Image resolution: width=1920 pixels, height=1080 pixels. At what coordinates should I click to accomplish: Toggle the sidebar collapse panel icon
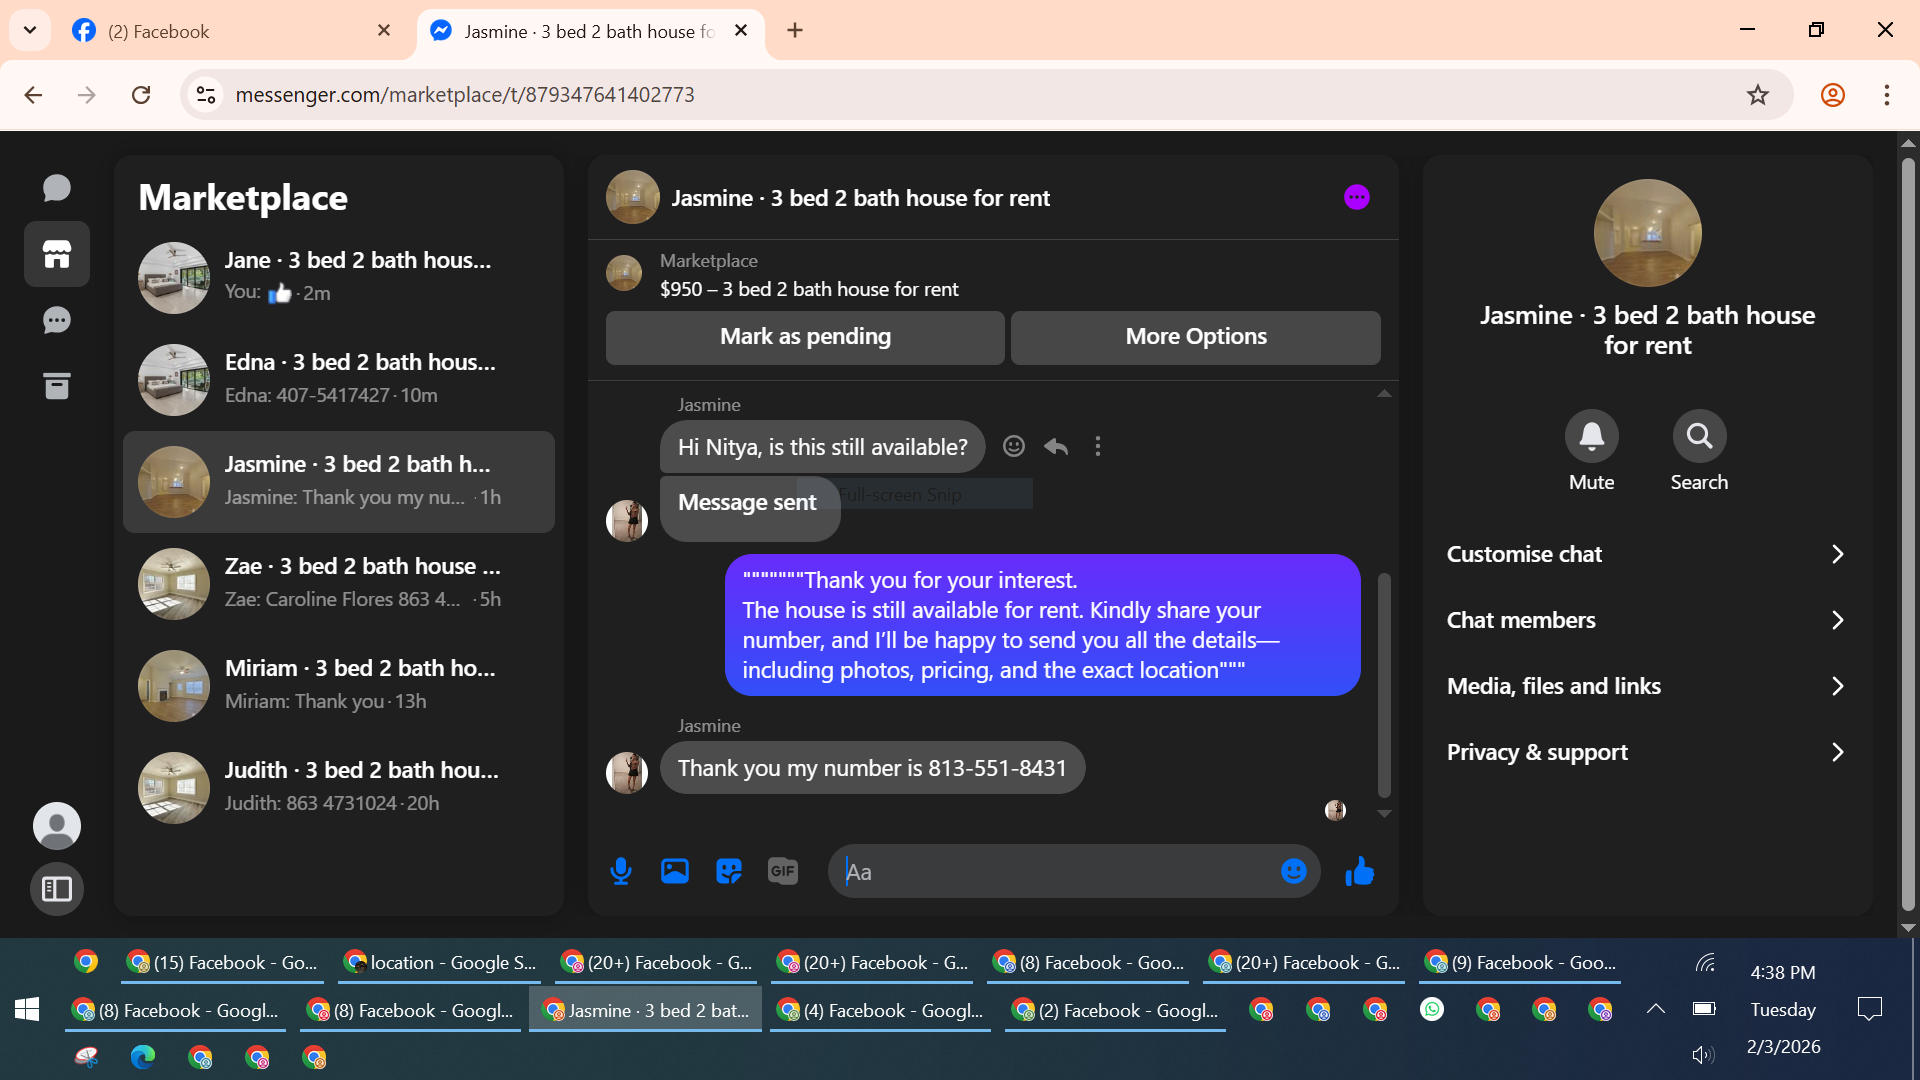[57, 888]
